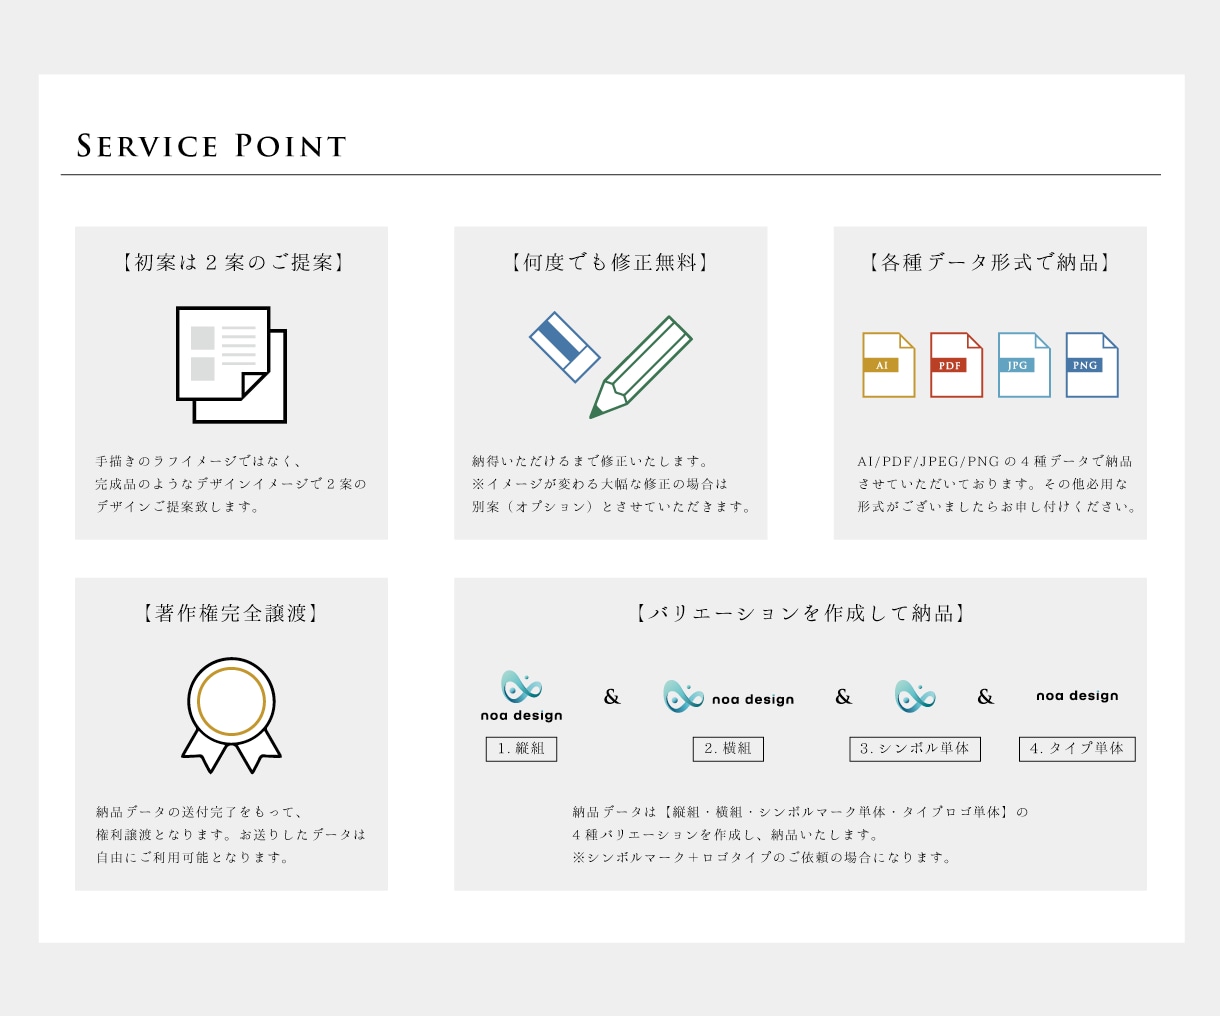
Task: Click the '2. 横組' label box
Action: click(728, 749)
